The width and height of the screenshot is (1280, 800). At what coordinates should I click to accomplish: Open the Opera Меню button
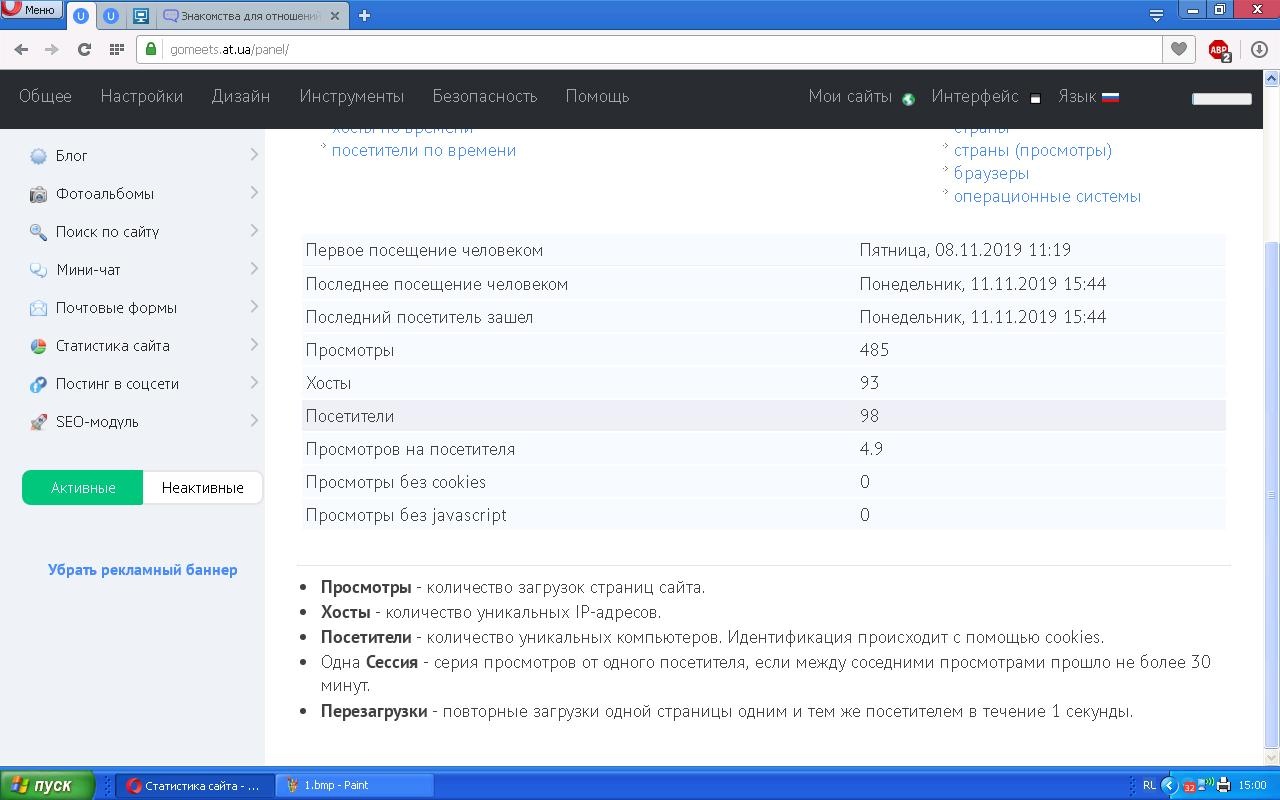pos(31,11)
